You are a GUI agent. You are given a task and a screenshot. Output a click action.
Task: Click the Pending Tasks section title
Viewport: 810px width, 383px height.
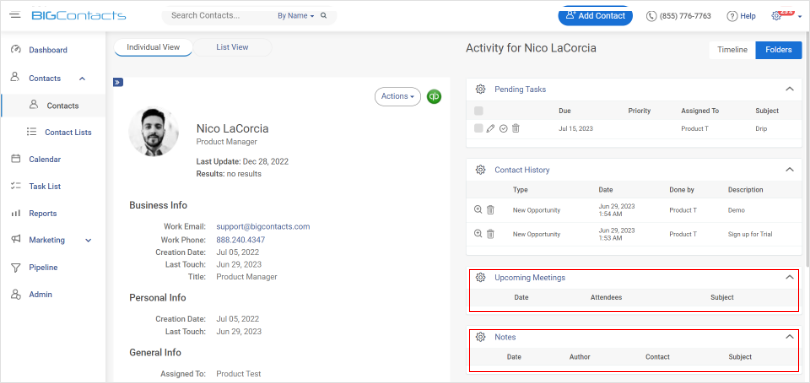point(520,89)
